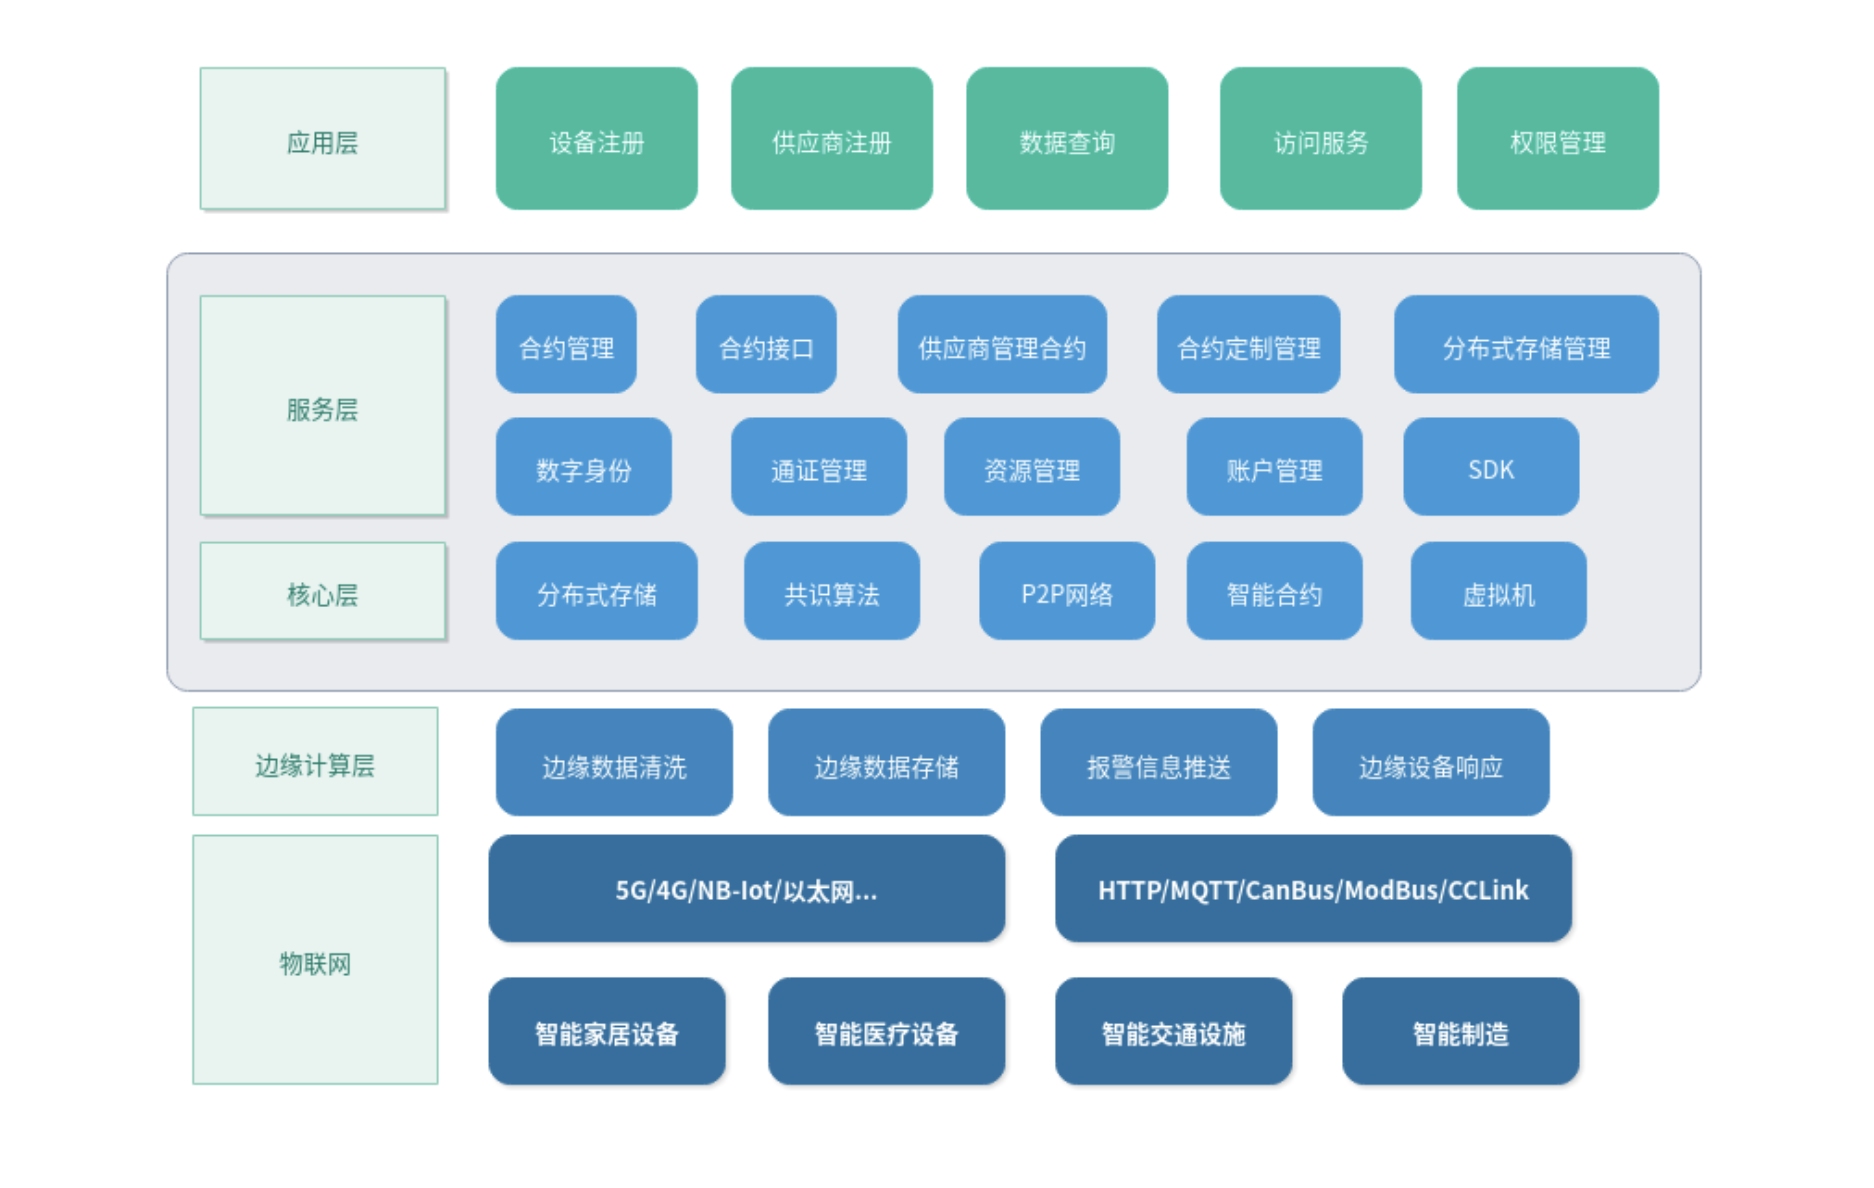Click the 数字身份 box
This screenshot has height=1188, width=1874.
pos(584,467)
